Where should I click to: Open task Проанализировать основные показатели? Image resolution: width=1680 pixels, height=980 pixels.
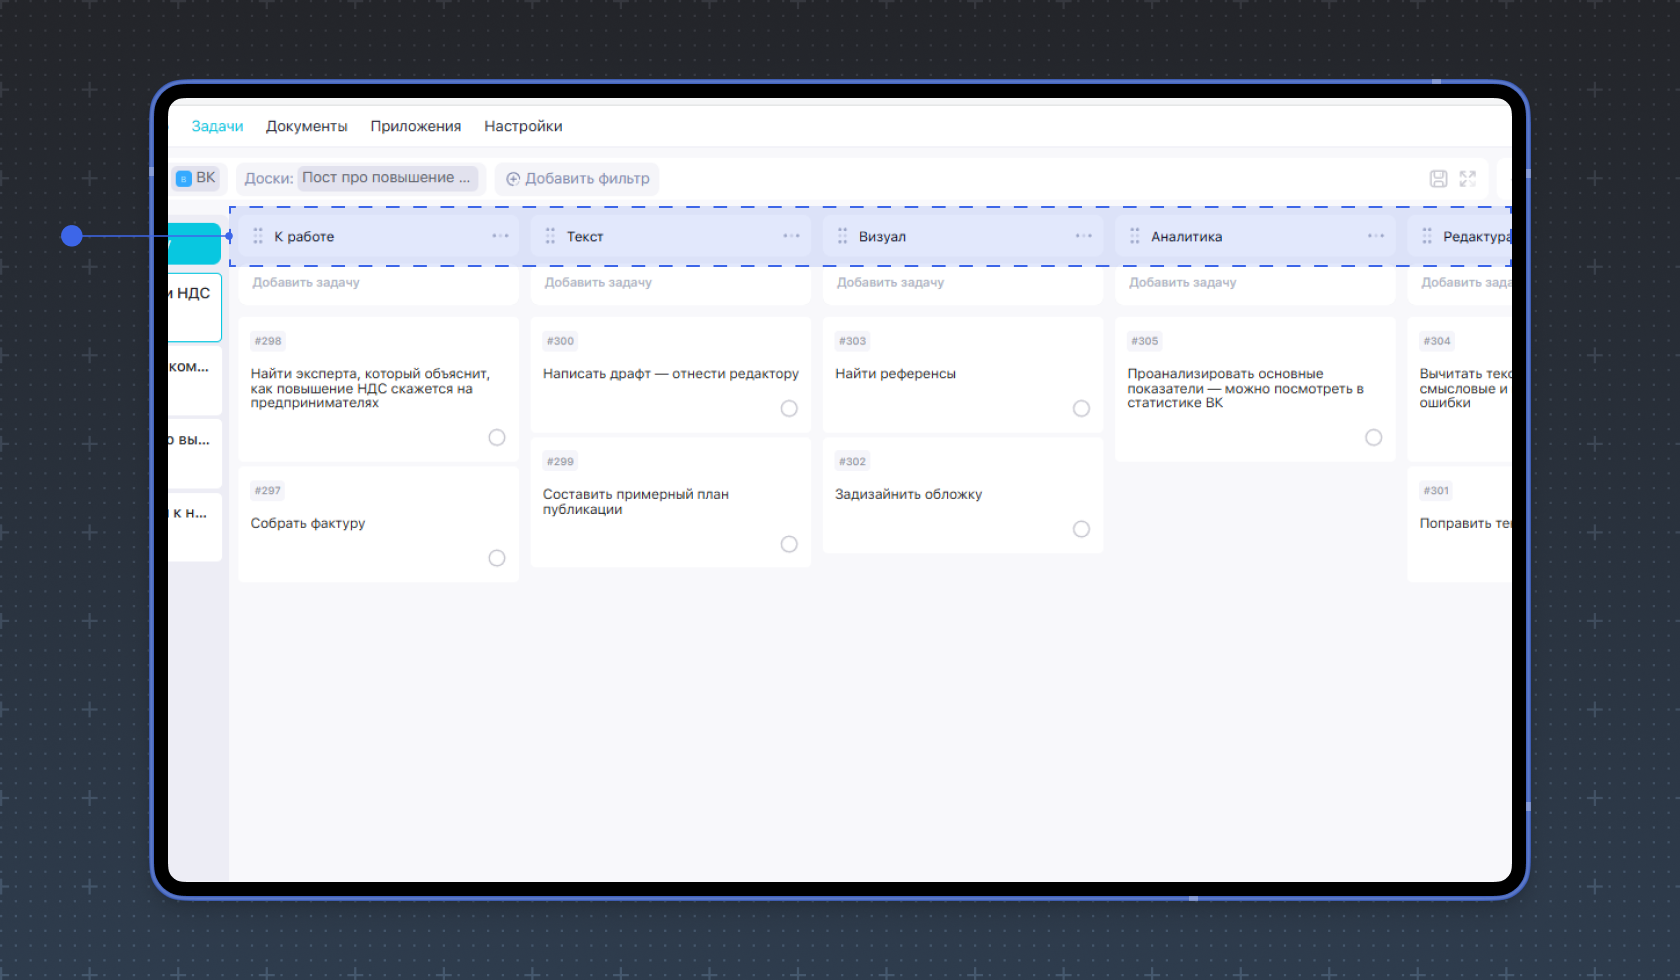point(1255,389)
